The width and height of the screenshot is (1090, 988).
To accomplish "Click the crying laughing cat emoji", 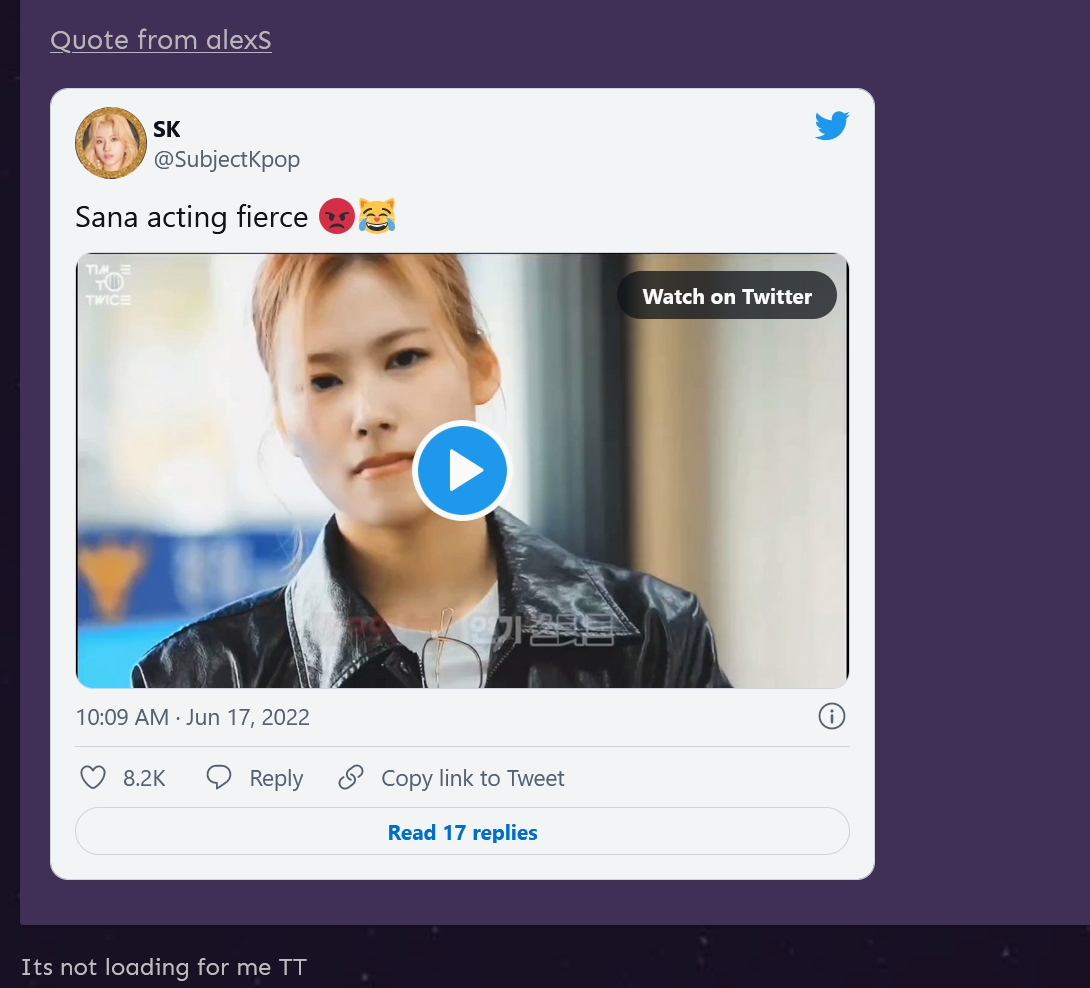I will (376, 216).
